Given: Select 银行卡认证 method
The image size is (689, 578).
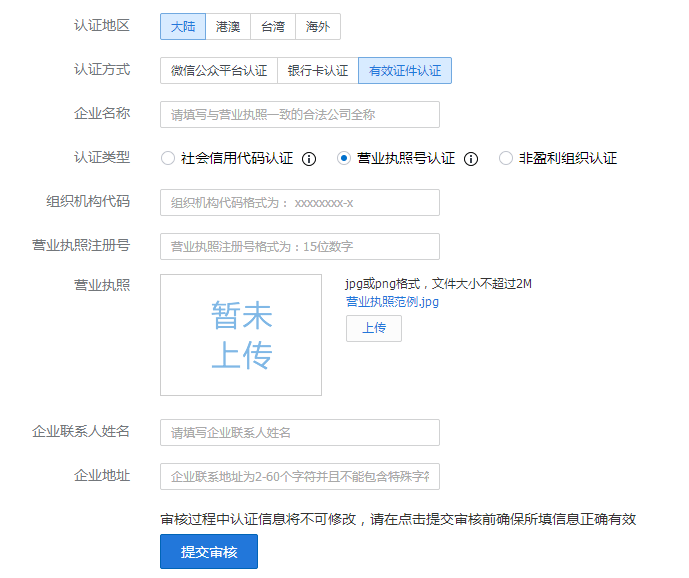Looking at the screenshot, I should click(318, 71).
